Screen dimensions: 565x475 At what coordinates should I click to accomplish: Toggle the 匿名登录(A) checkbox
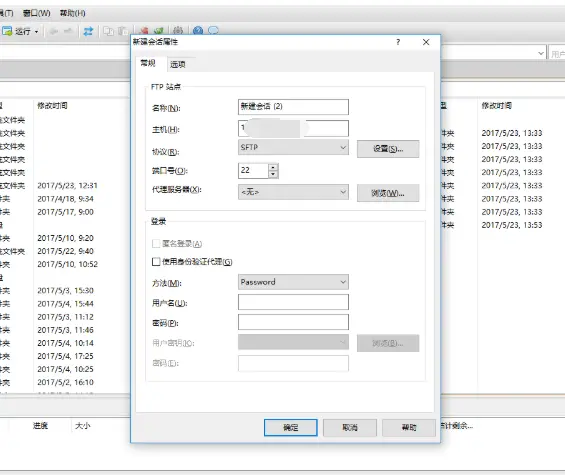coord(156,244)
